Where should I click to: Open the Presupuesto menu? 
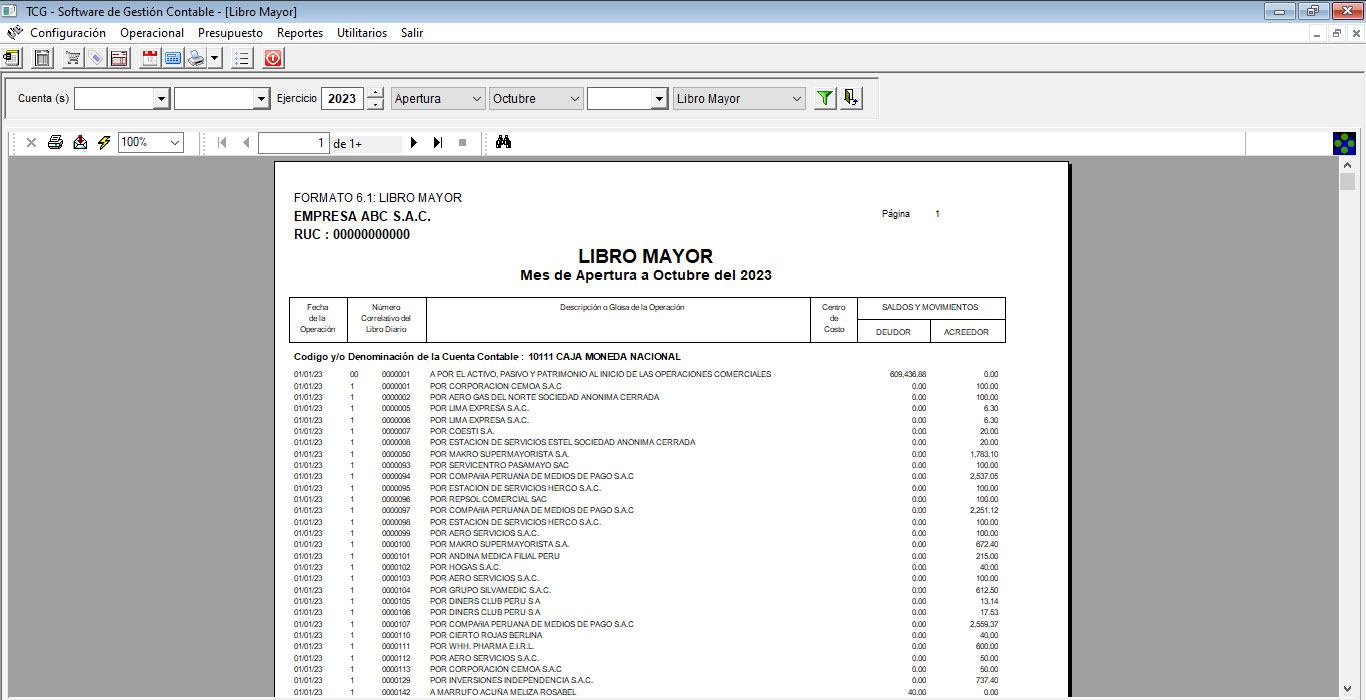(230, 33)
